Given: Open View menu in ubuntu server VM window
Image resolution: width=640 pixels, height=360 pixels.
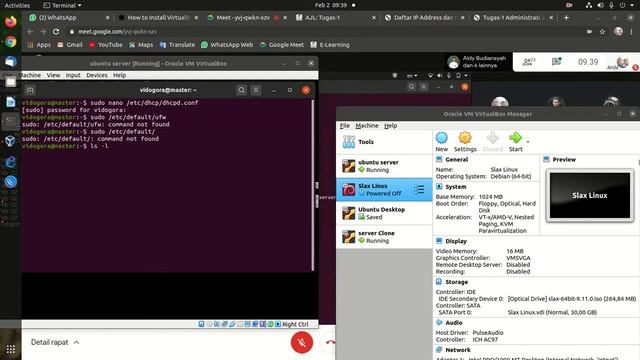Looking at the screenshot, I should 53,75.
